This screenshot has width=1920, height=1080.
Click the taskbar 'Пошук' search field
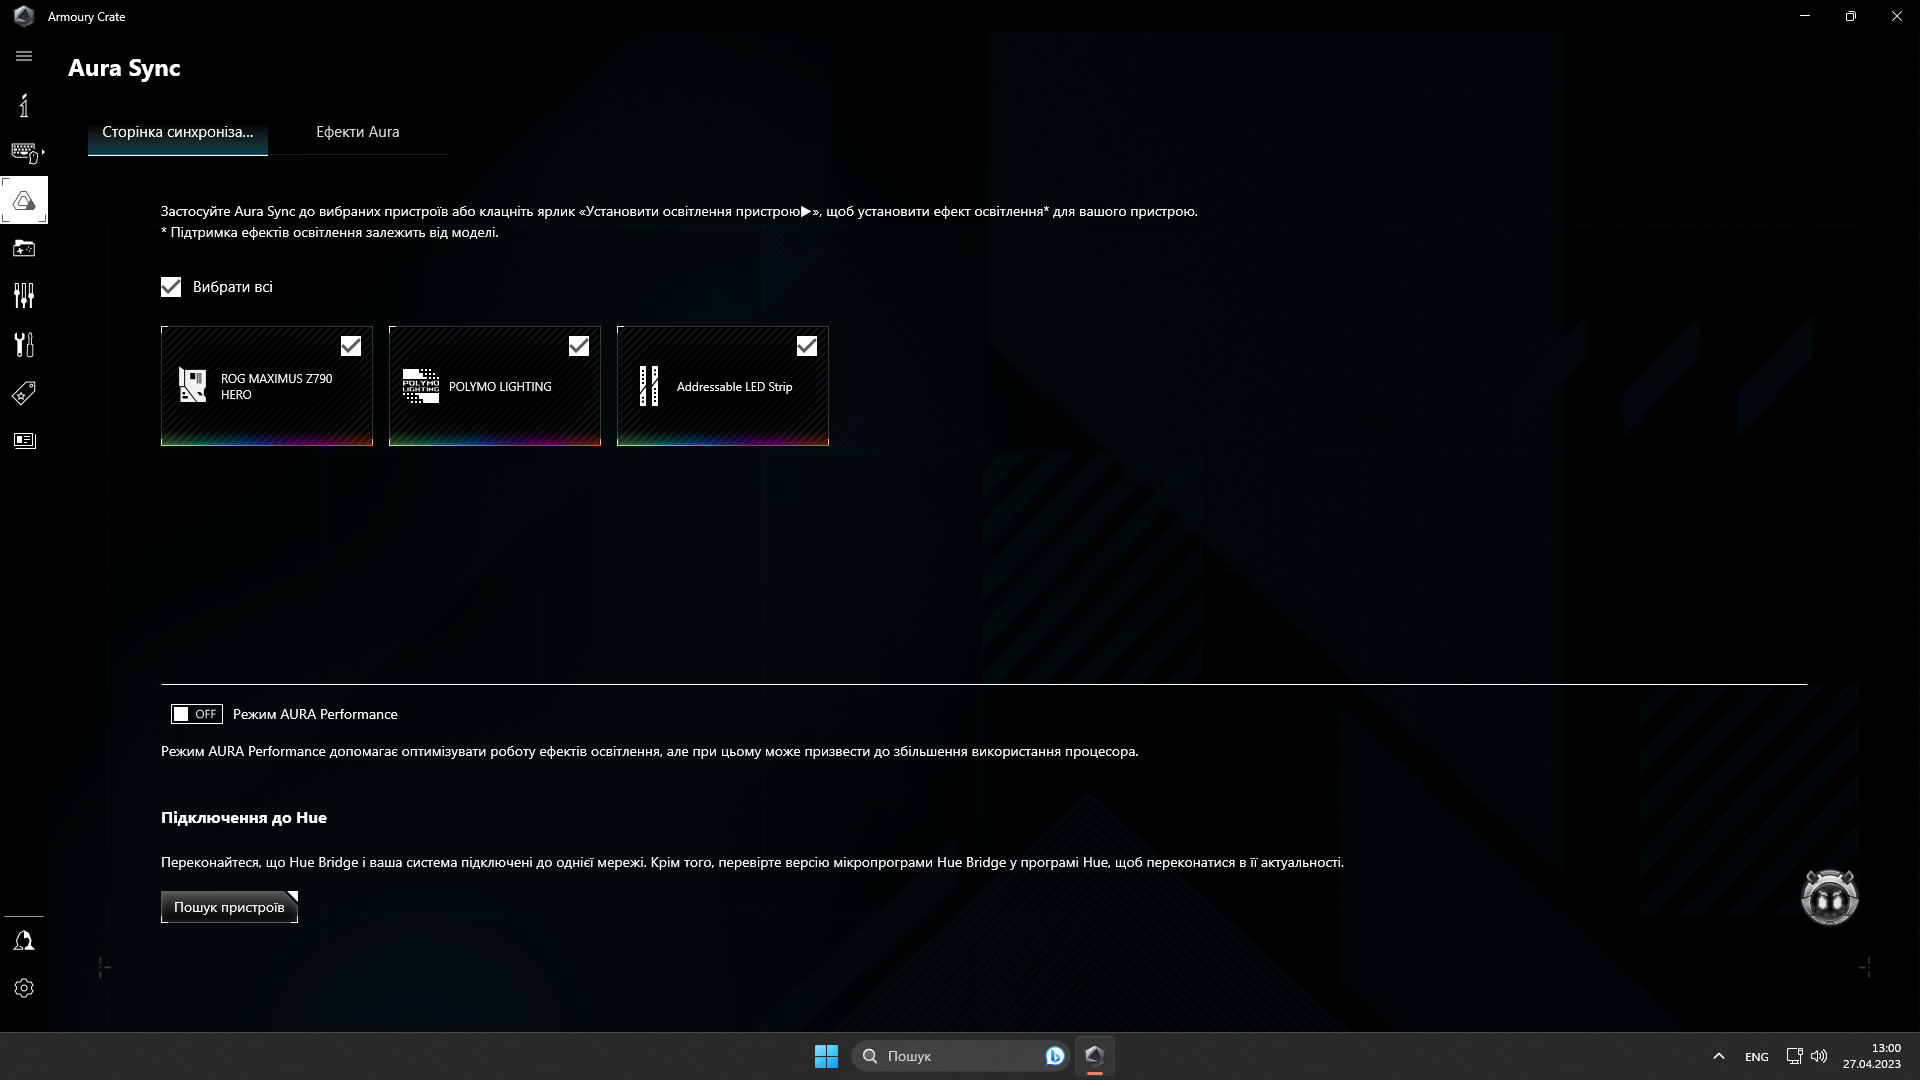pyautogui.click(x=961, y=1056)
